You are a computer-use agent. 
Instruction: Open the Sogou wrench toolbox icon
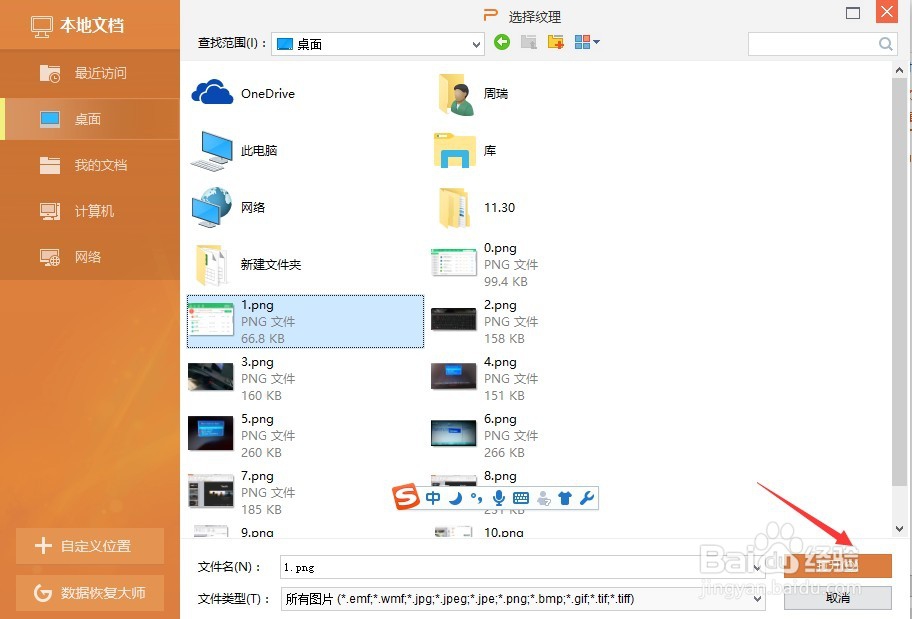point(587,498)
